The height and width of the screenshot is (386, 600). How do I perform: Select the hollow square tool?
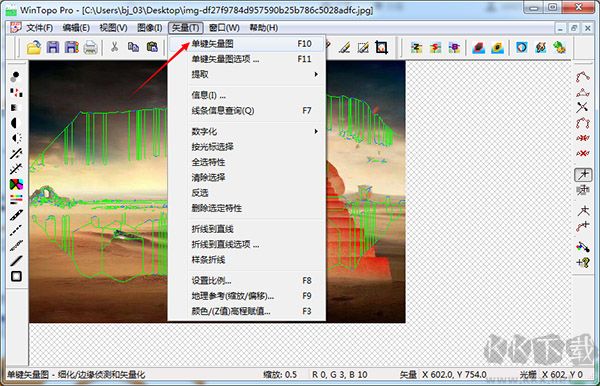coord(16,276)
